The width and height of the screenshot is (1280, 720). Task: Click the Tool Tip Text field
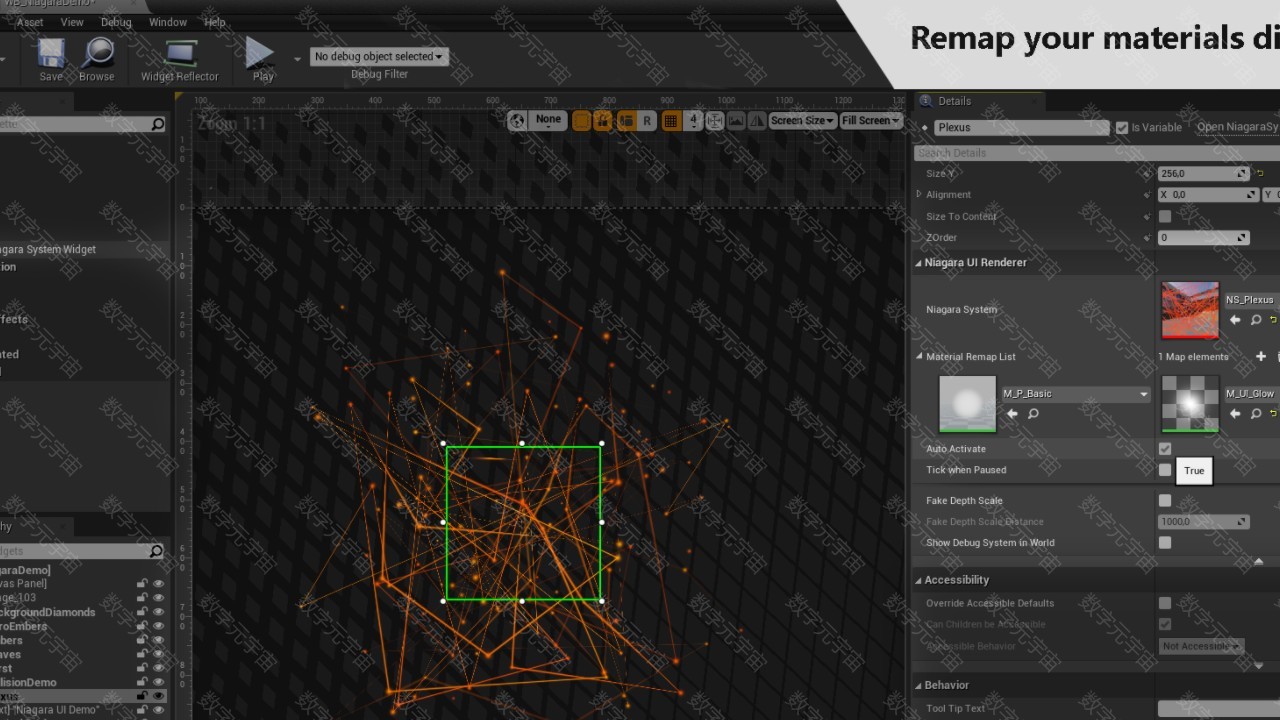point(1218,709)
